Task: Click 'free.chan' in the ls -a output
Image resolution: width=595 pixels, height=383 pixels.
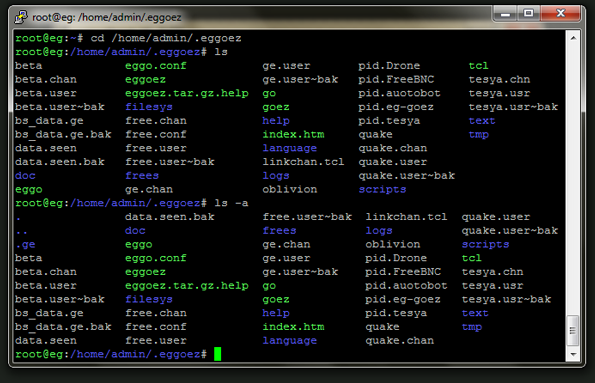Action: (156, 313)
